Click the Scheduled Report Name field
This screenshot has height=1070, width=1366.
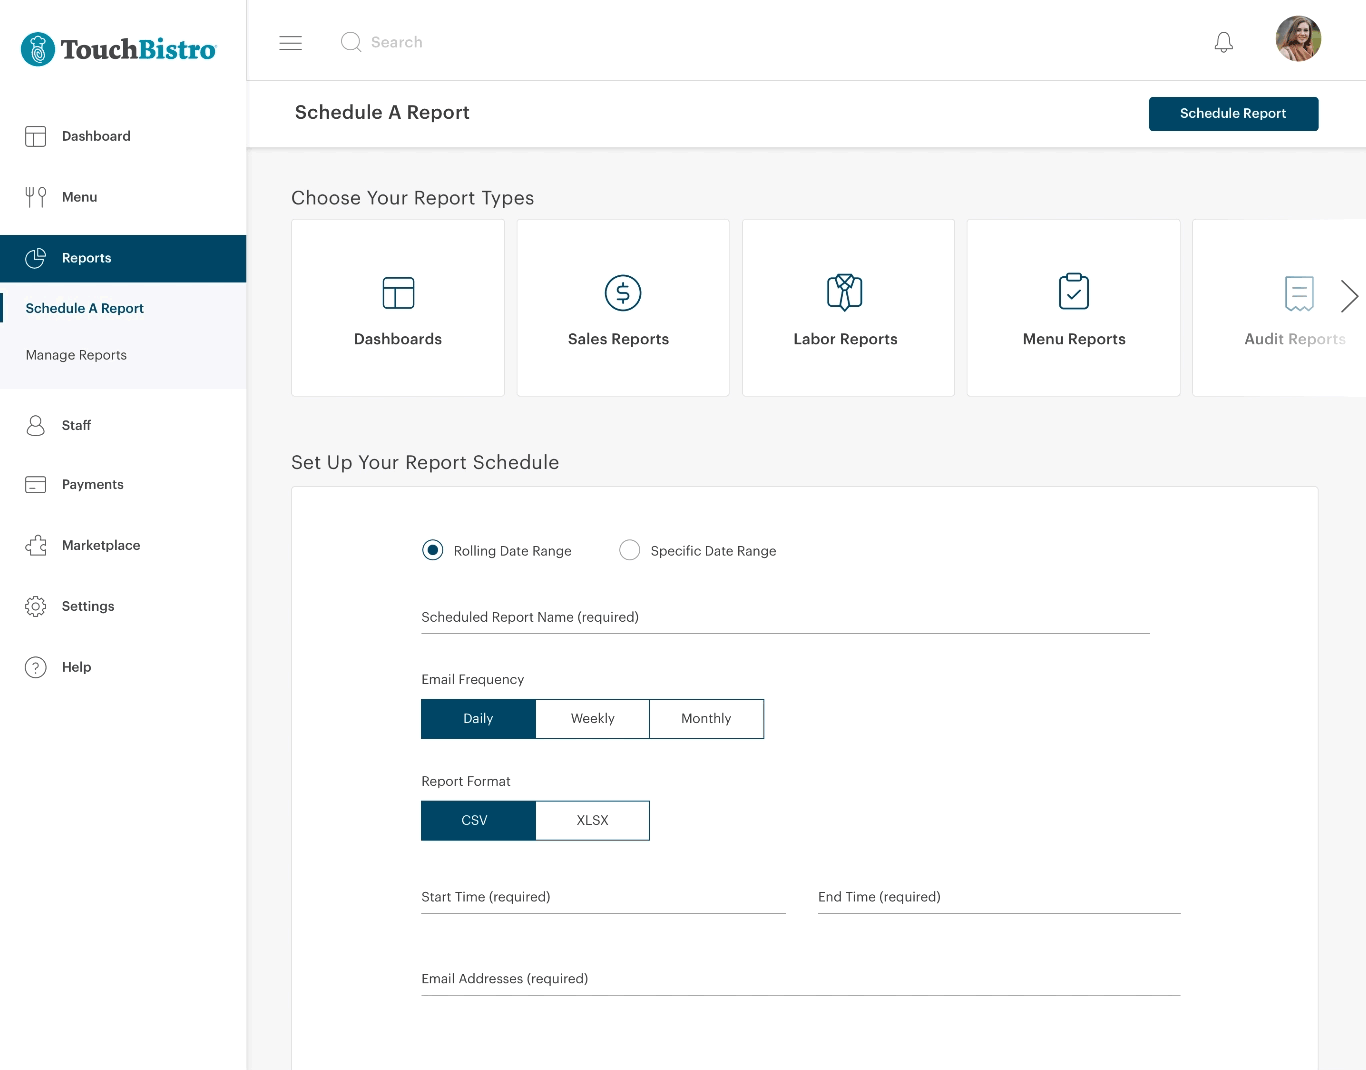[x=785, y=618]
